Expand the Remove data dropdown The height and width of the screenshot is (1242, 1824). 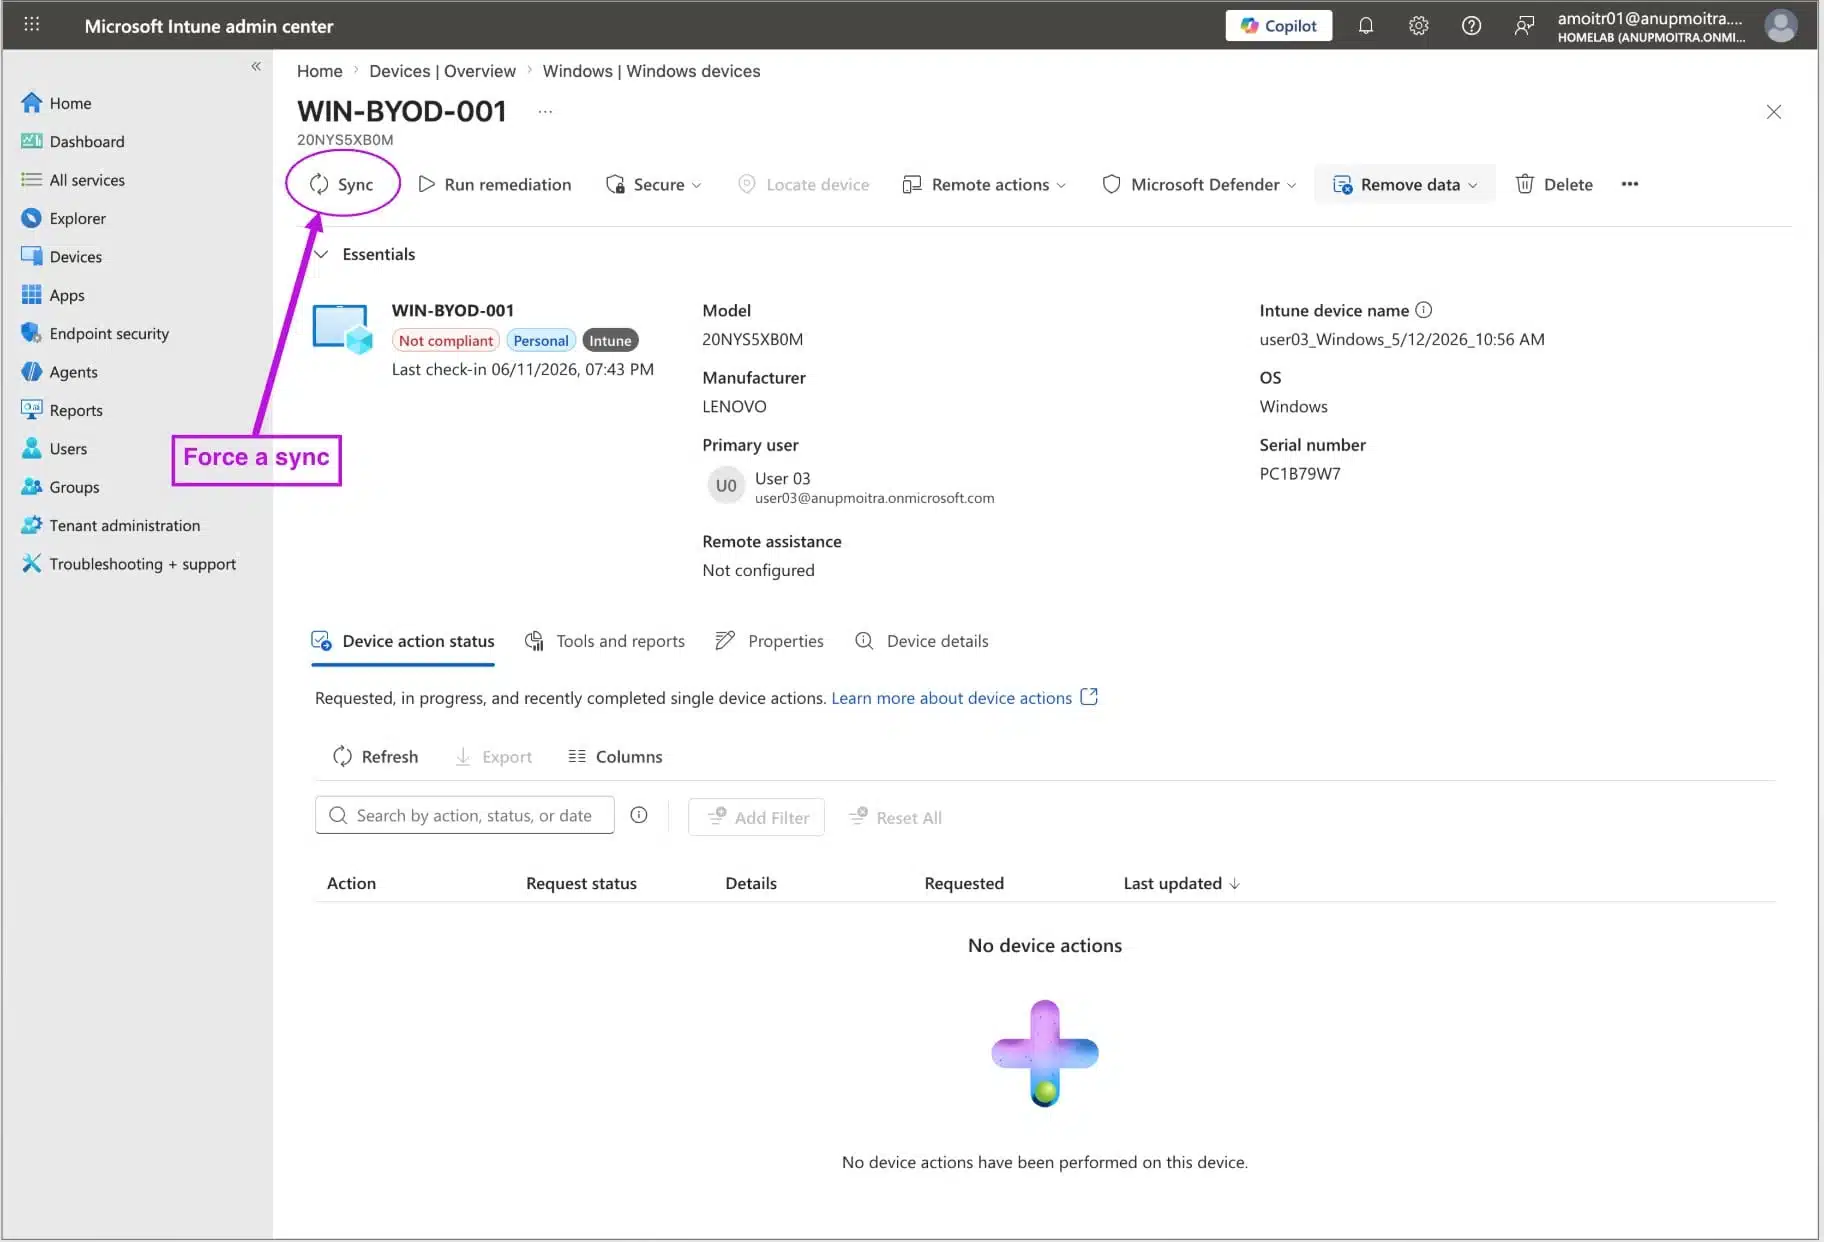tap(1404, 184)
